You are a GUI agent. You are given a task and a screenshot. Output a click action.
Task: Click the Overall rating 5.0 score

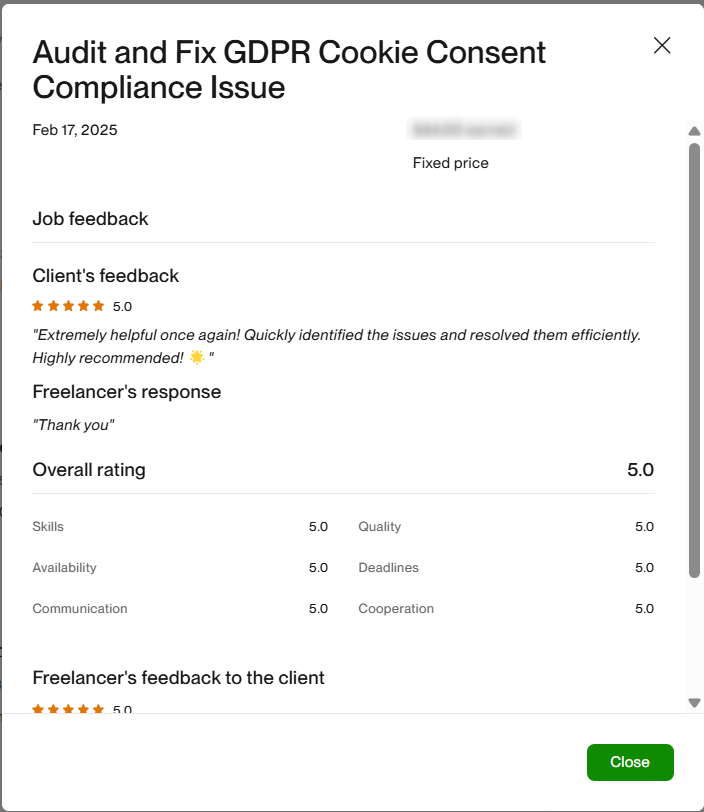(640, 470)
